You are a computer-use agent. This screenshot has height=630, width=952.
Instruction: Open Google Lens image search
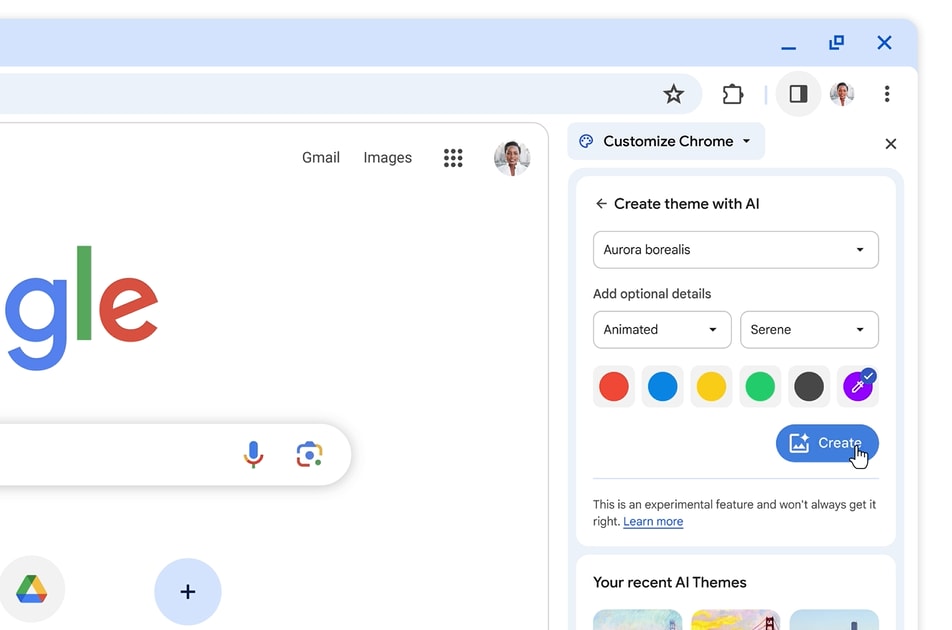309,454
